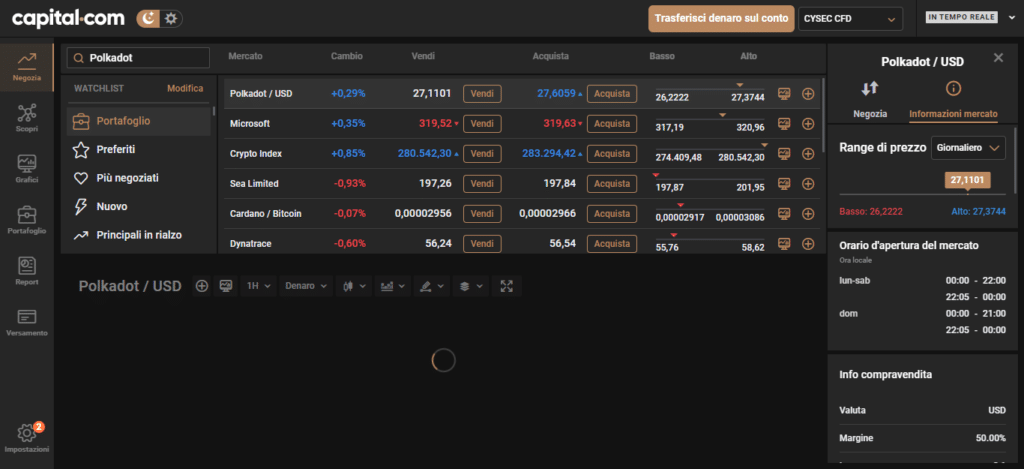Click the capital.com logo
Screen dimensions: 1024x469
[68, 19]
